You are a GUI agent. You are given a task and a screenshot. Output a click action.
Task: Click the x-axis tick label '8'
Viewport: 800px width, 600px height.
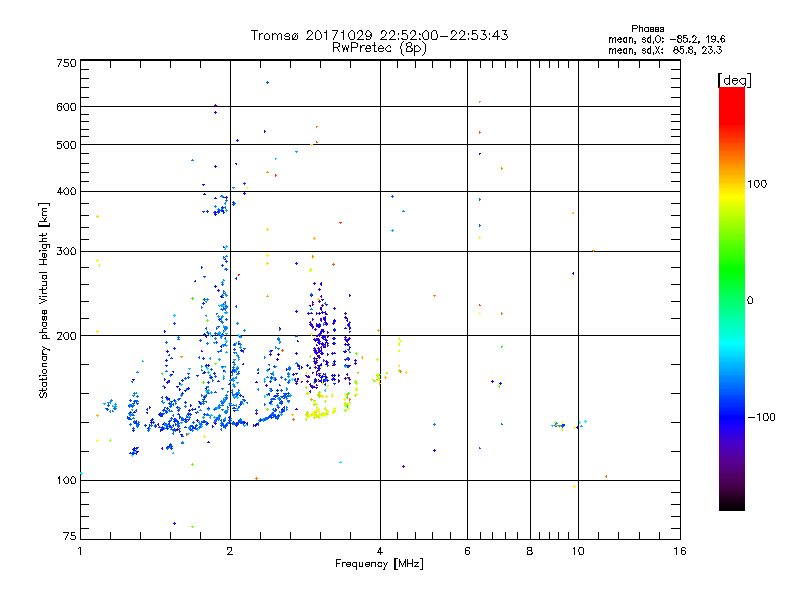530,551
